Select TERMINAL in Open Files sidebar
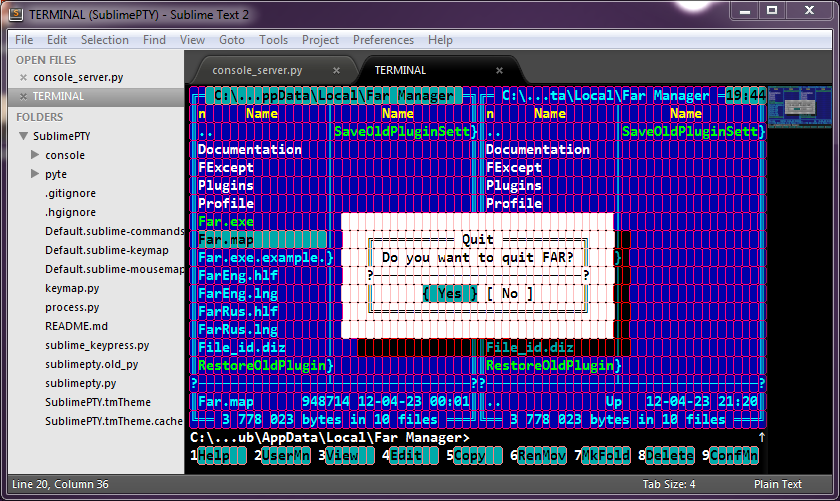The height and width of the screenshot is (501, 840). coord(58,96)
